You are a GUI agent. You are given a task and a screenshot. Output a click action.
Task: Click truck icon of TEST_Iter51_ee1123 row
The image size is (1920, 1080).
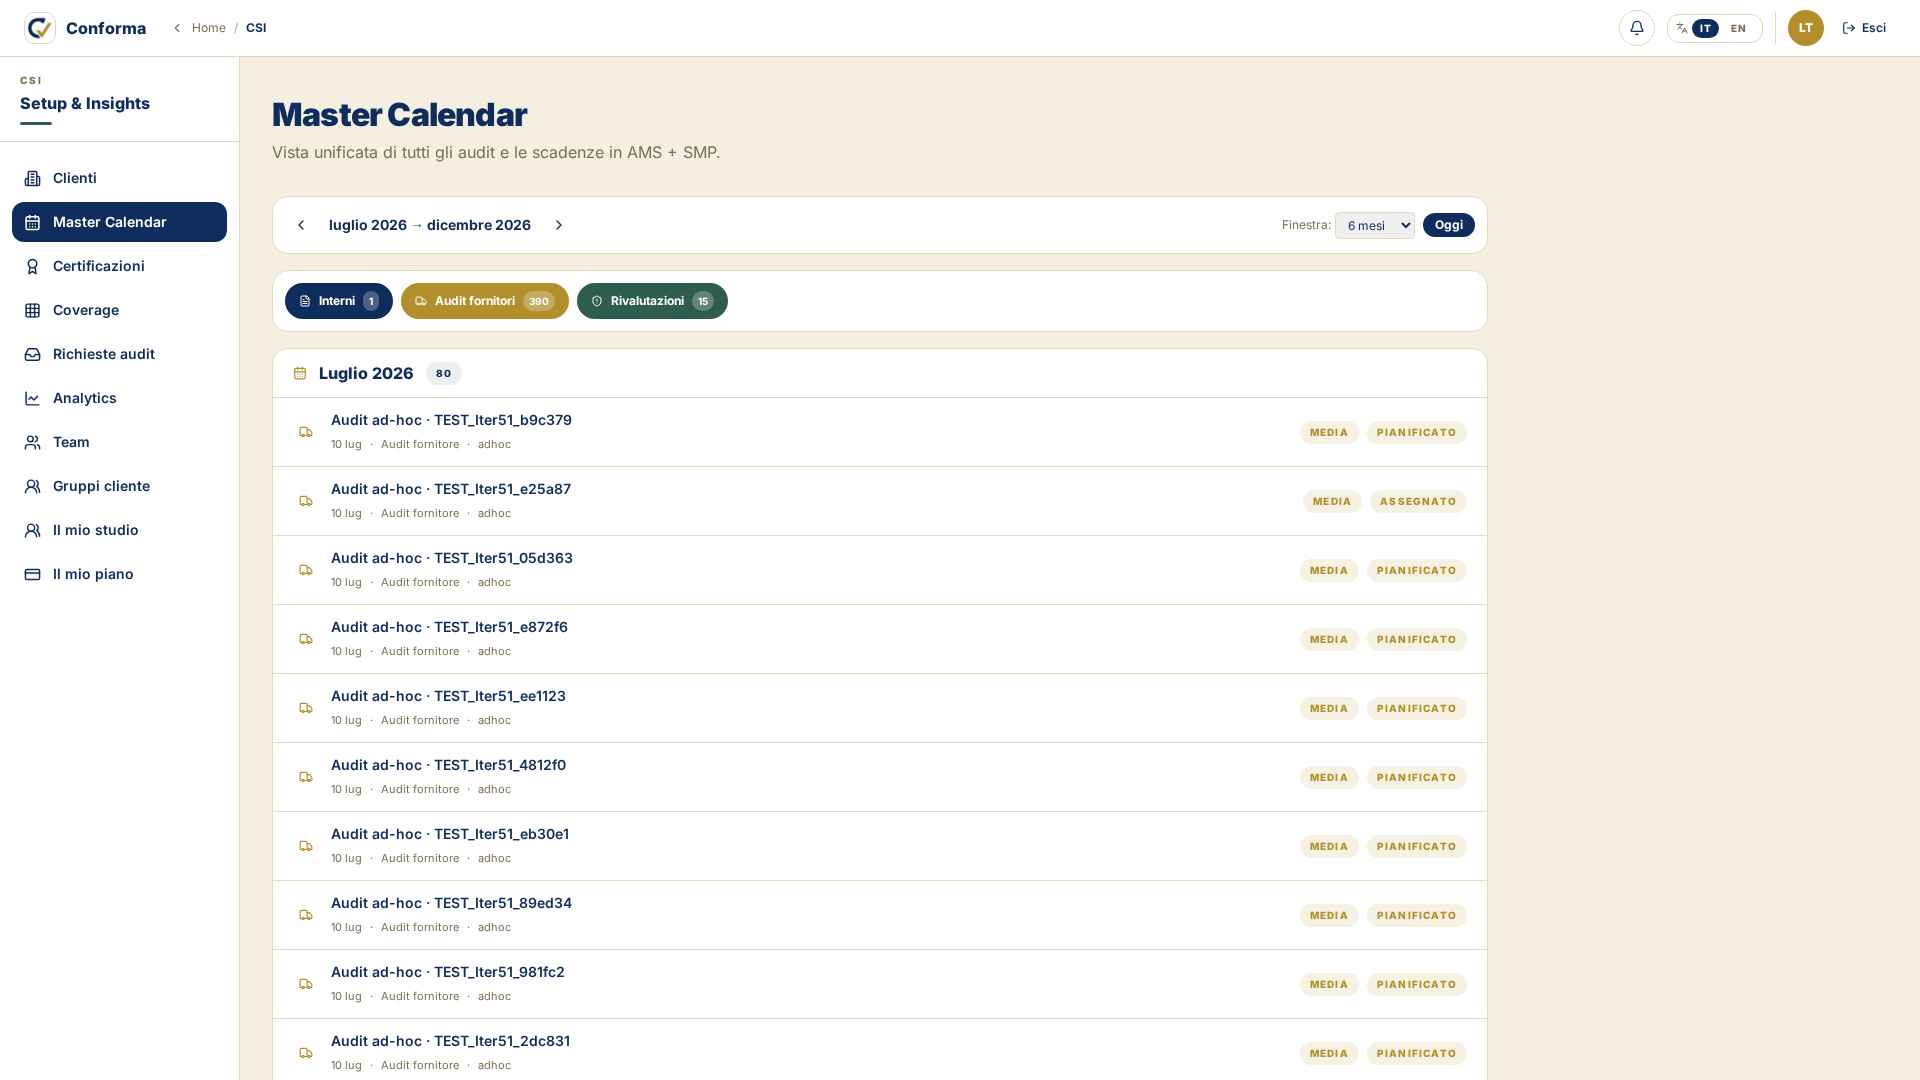(306, 708)
